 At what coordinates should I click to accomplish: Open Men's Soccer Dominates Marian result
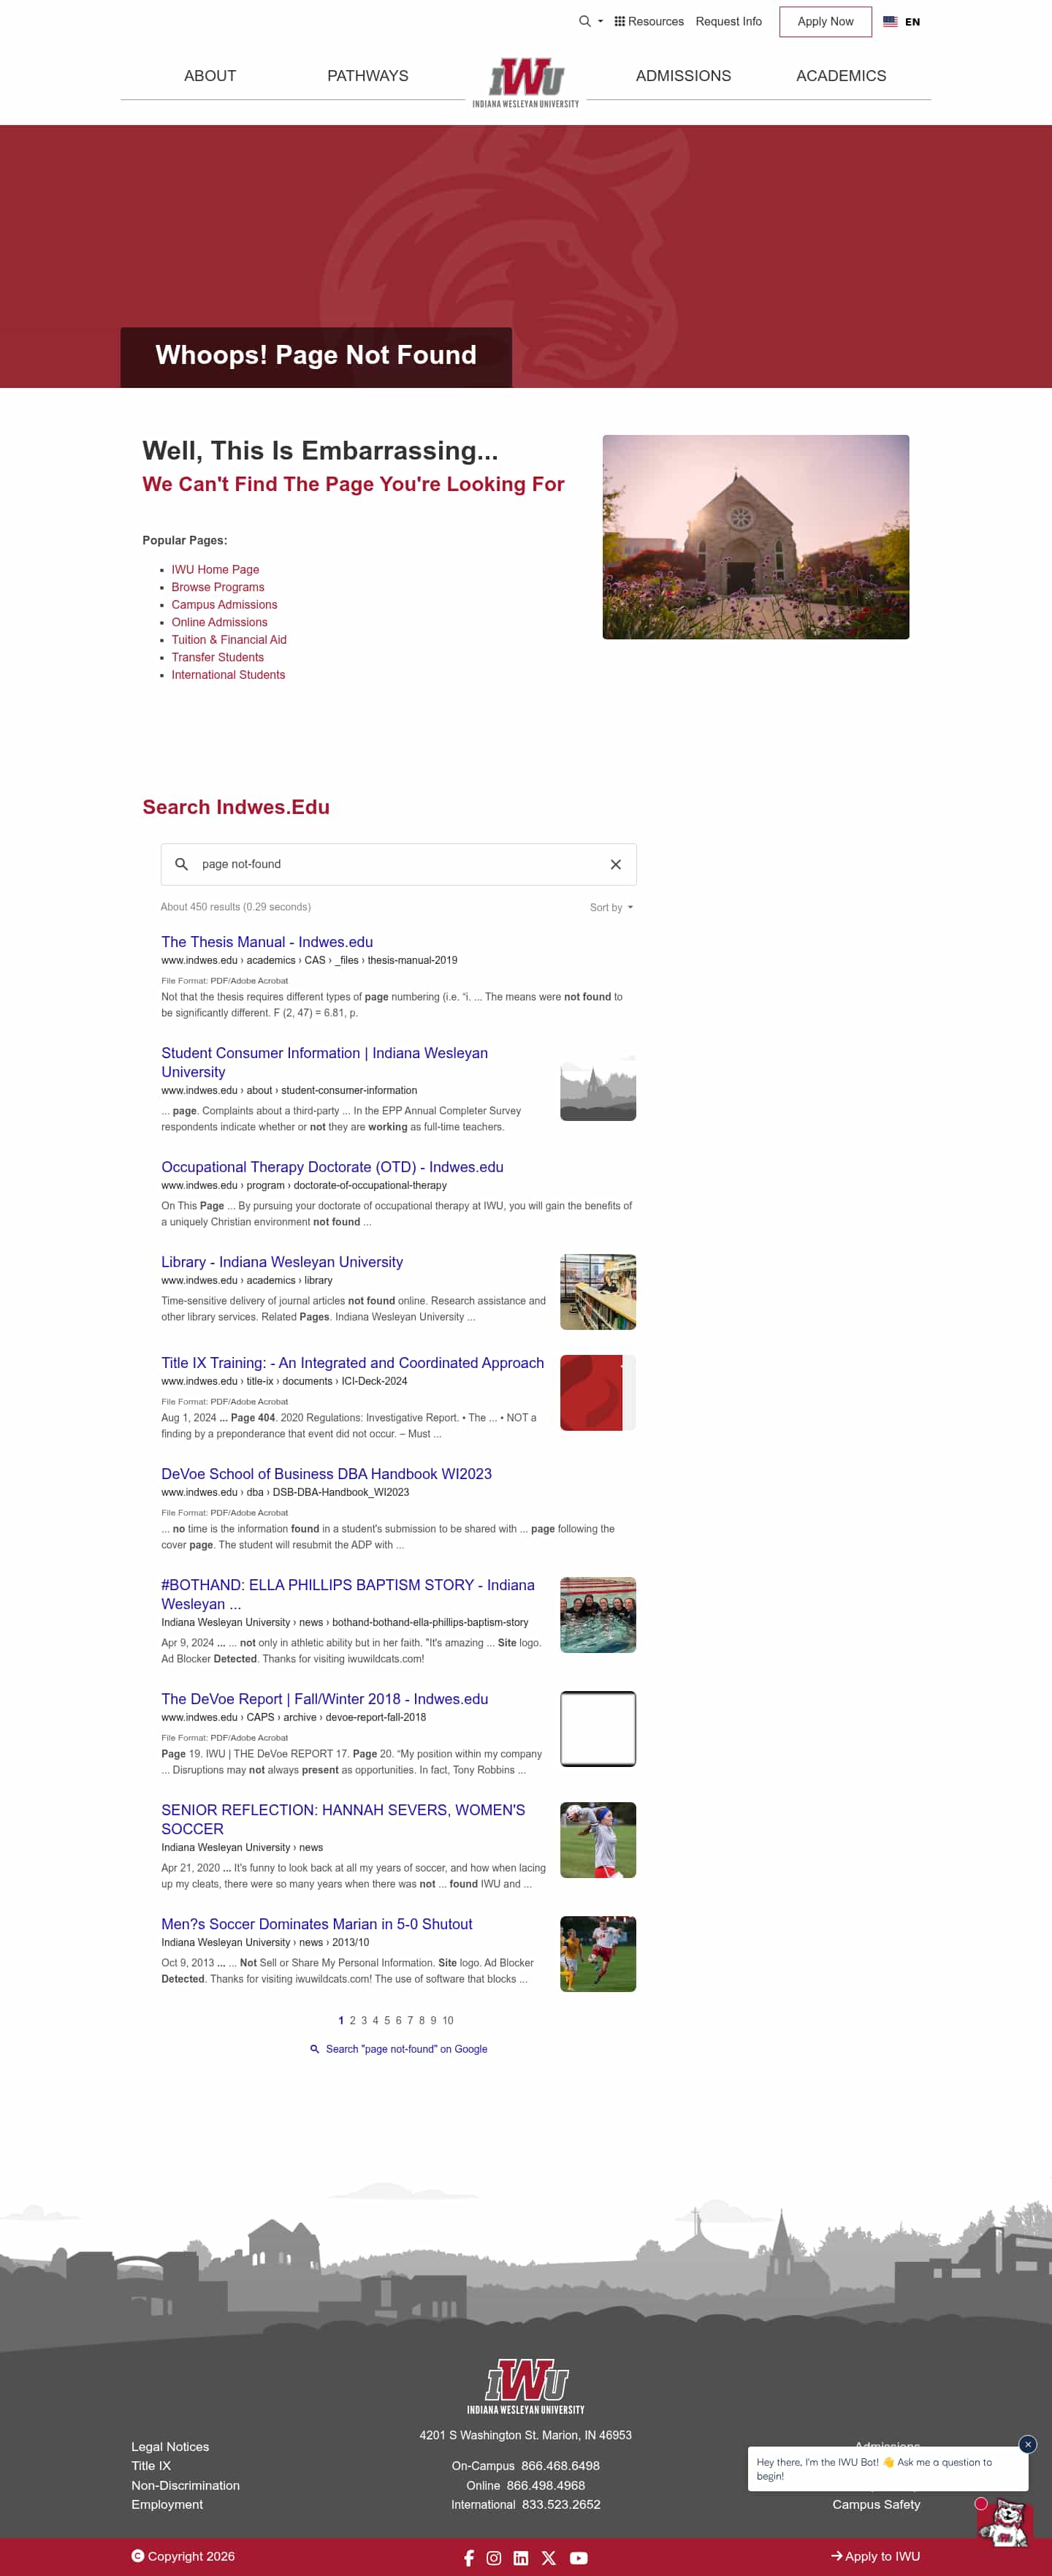click(x=316, y=1924)
